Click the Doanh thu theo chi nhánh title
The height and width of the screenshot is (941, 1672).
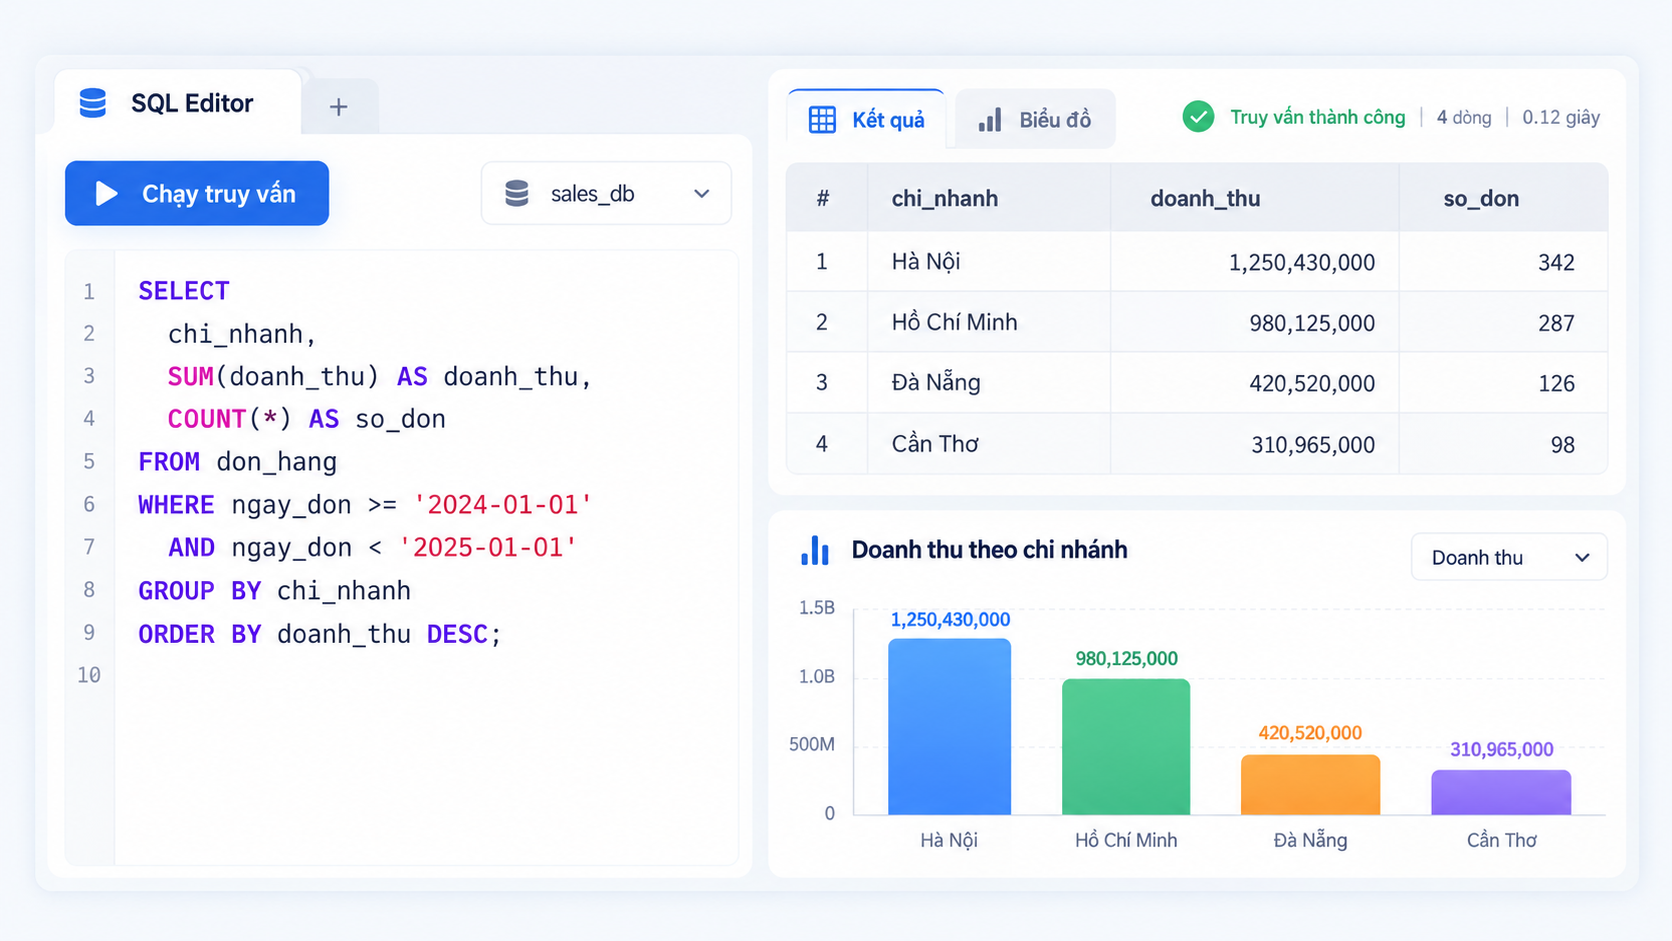[989, 550]
